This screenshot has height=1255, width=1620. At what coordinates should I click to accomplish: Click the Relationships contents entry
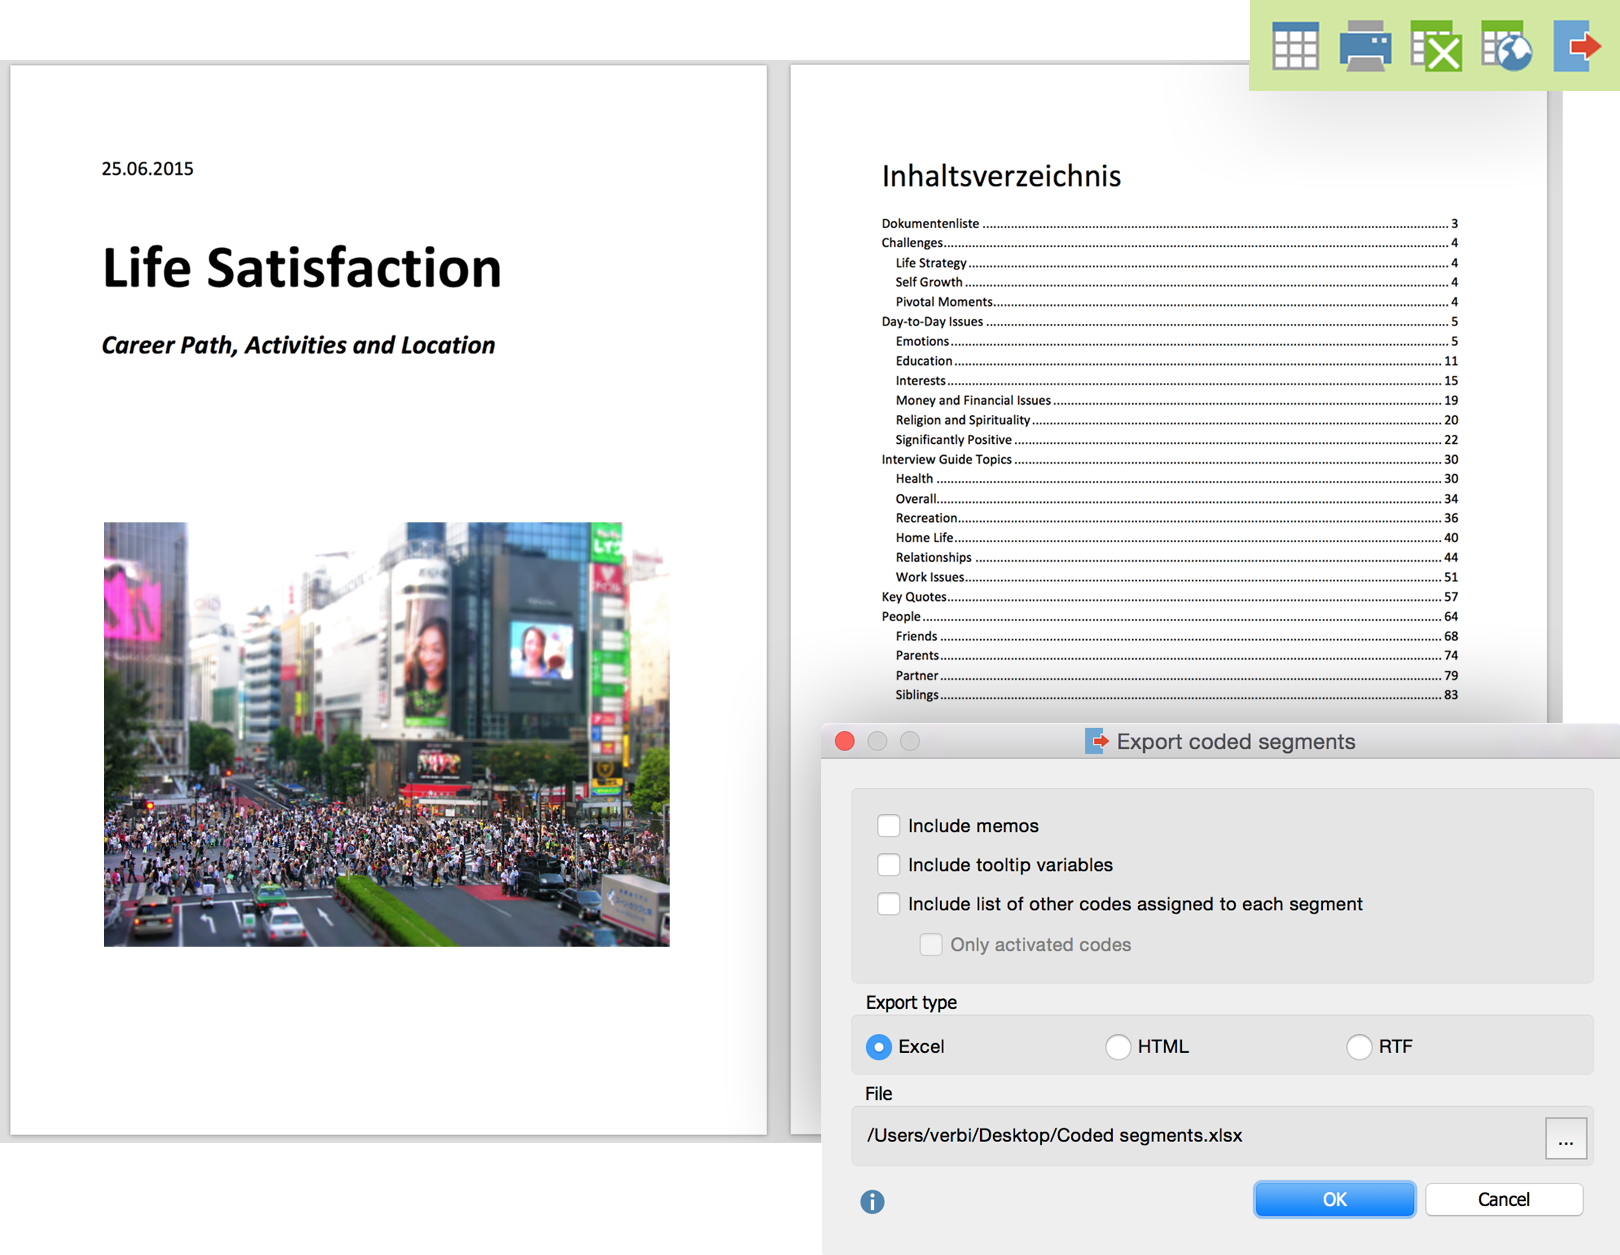coord(1176,558)
